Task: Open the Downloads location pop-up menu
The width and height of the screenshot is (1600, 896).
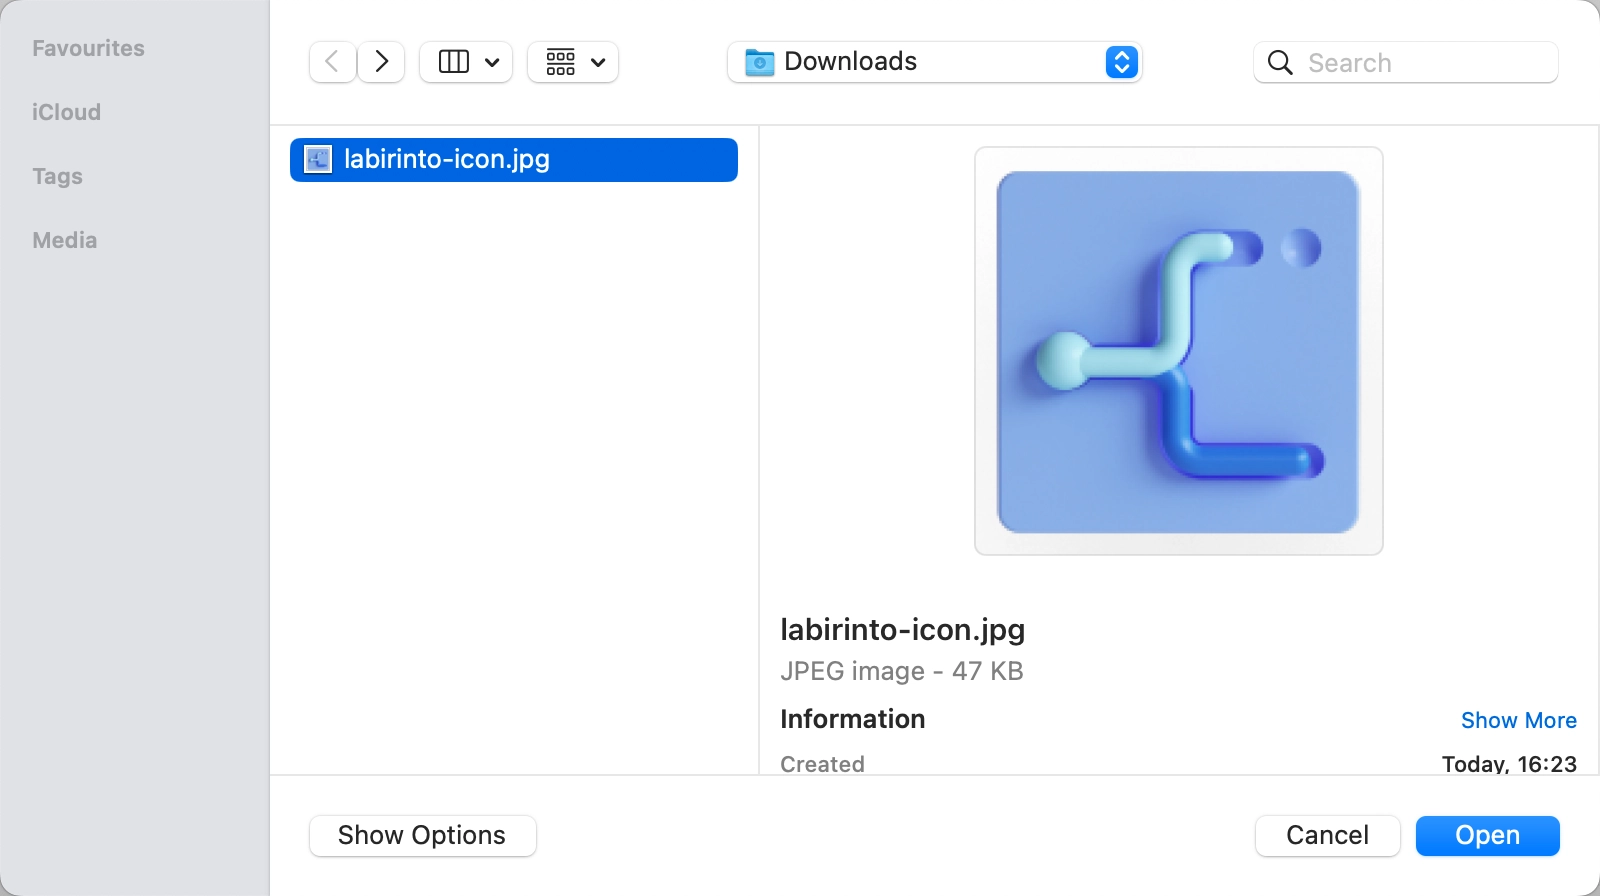Action: tap(935, 62)
